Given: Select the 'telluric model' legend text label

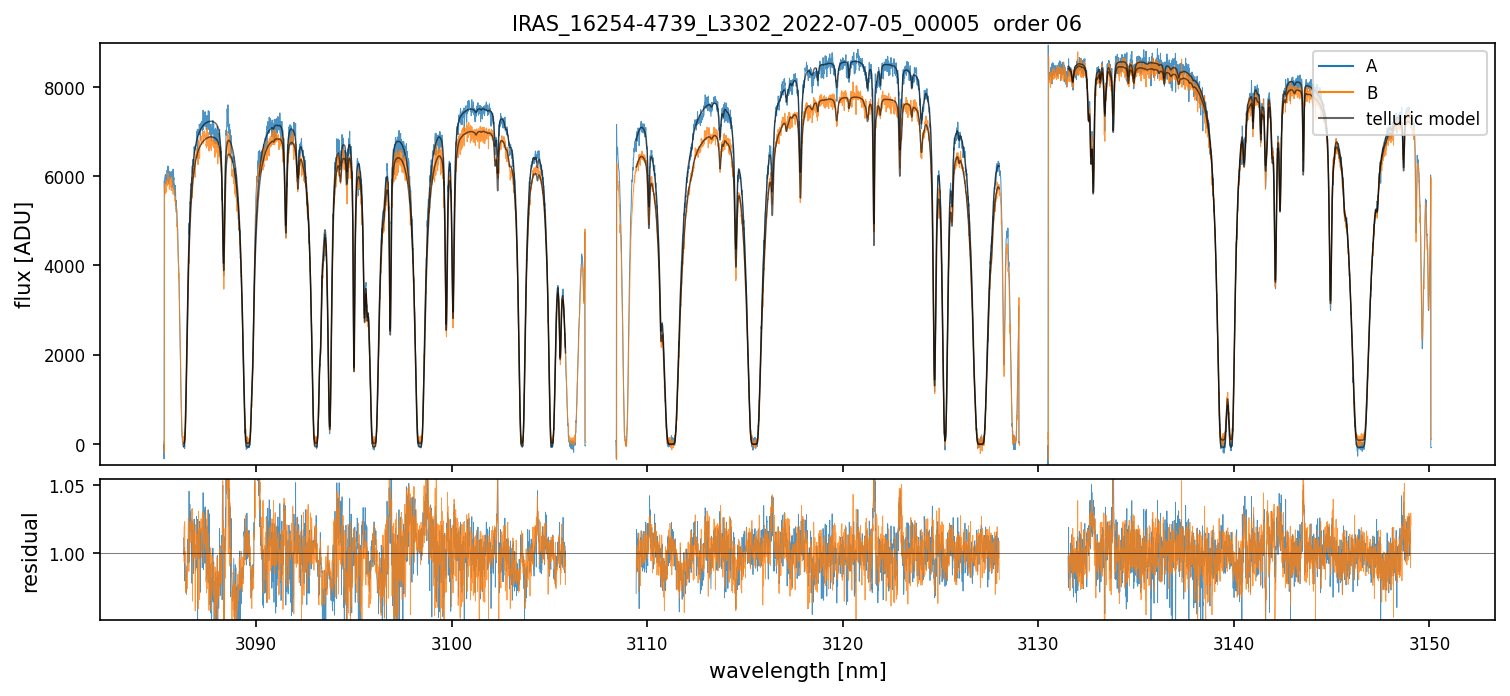Looking at the screenshot, I should (1423, 120).
